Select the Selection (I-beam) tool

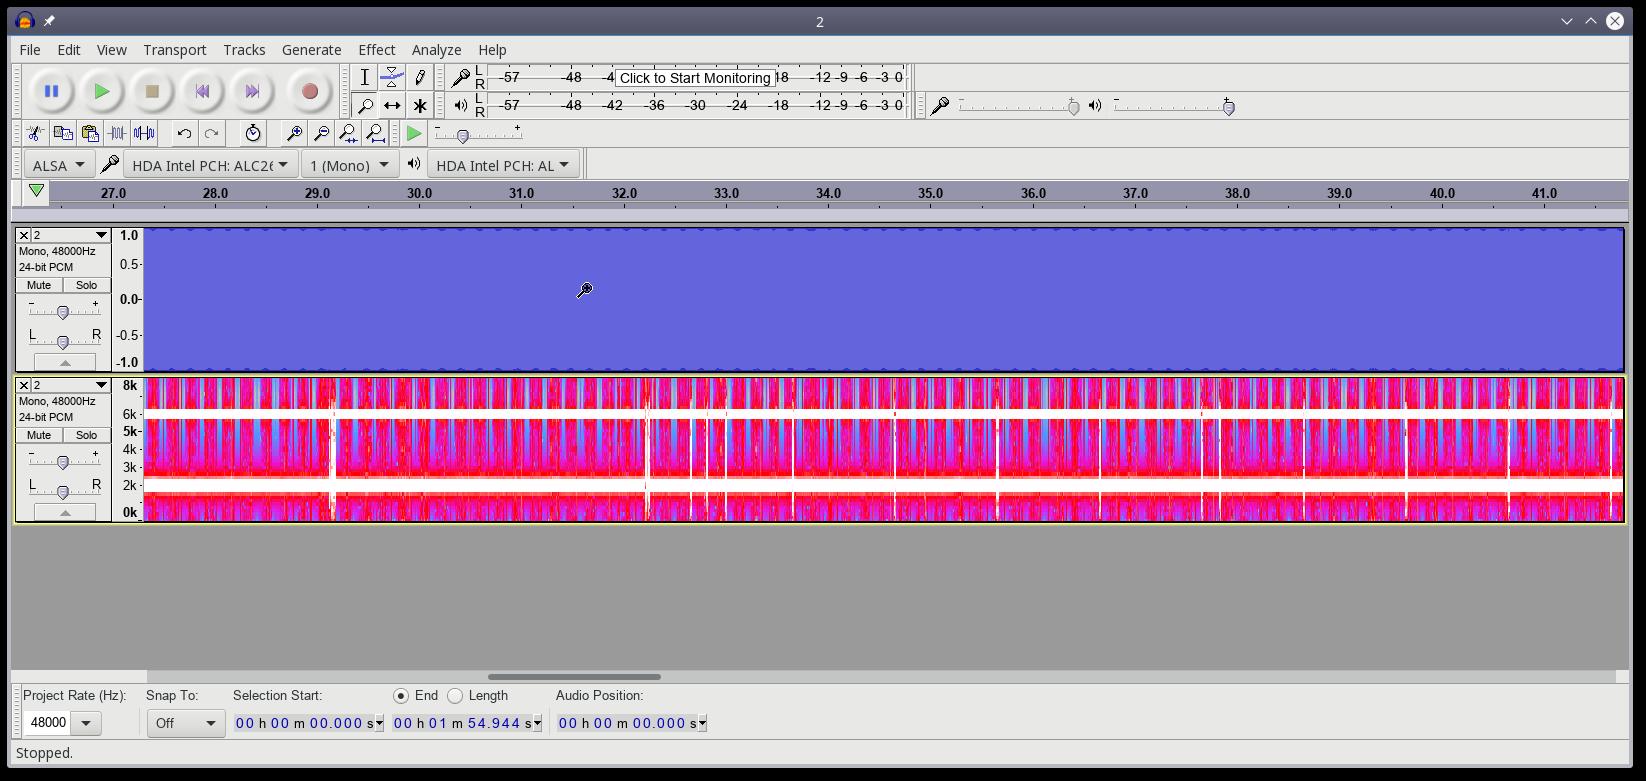[x=365, y=77]
